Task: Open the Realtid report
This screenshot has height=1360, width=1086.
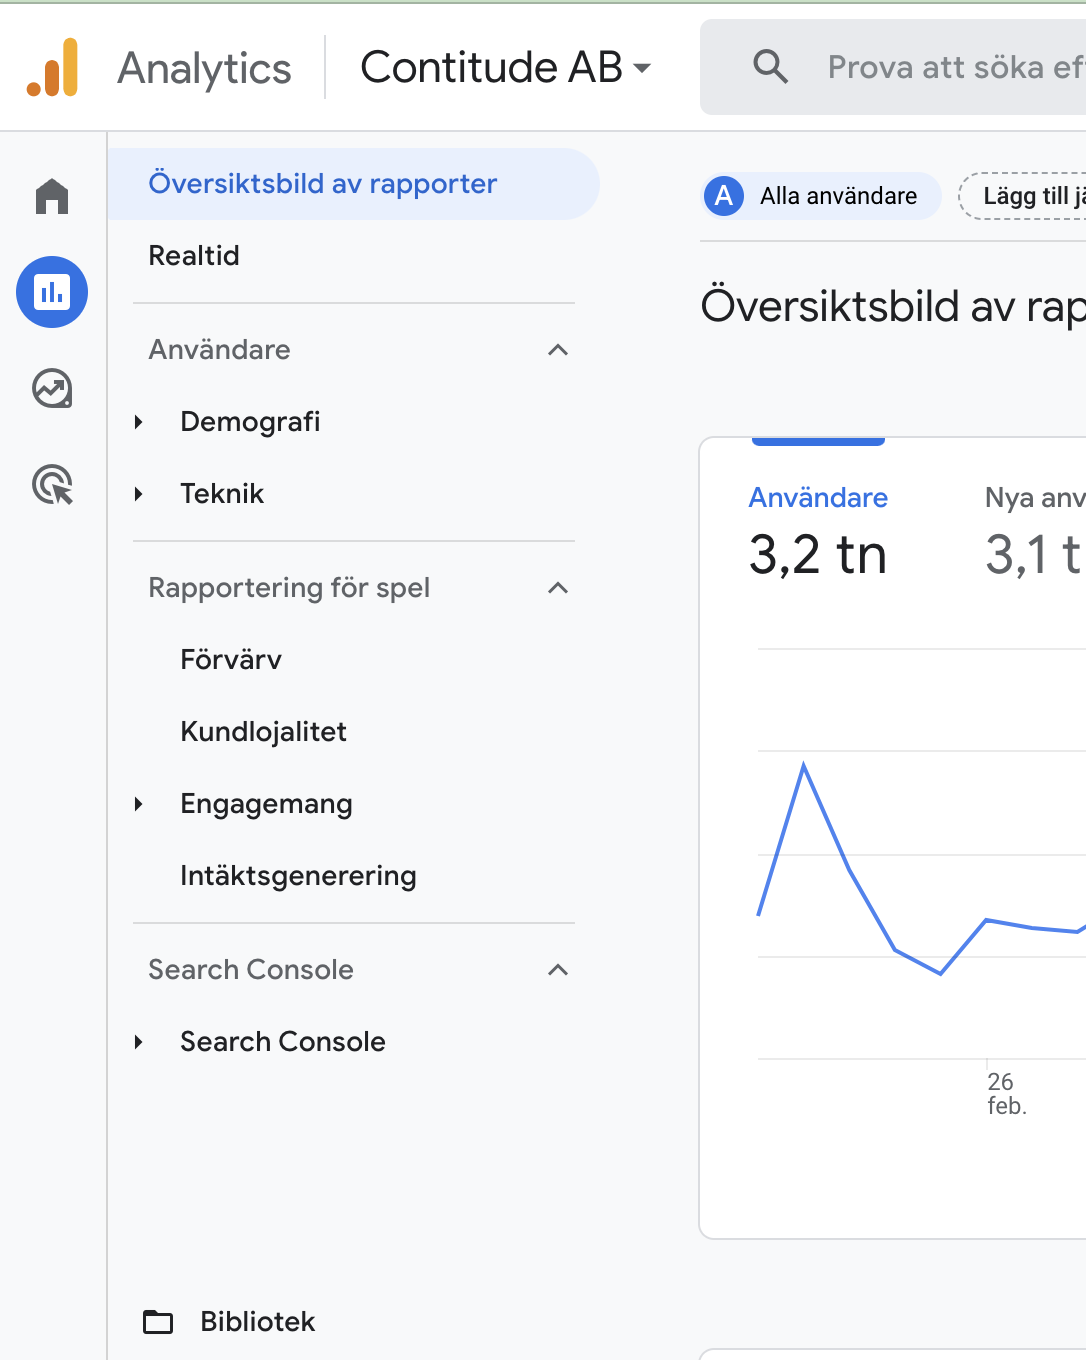Action: pos(194,256)
